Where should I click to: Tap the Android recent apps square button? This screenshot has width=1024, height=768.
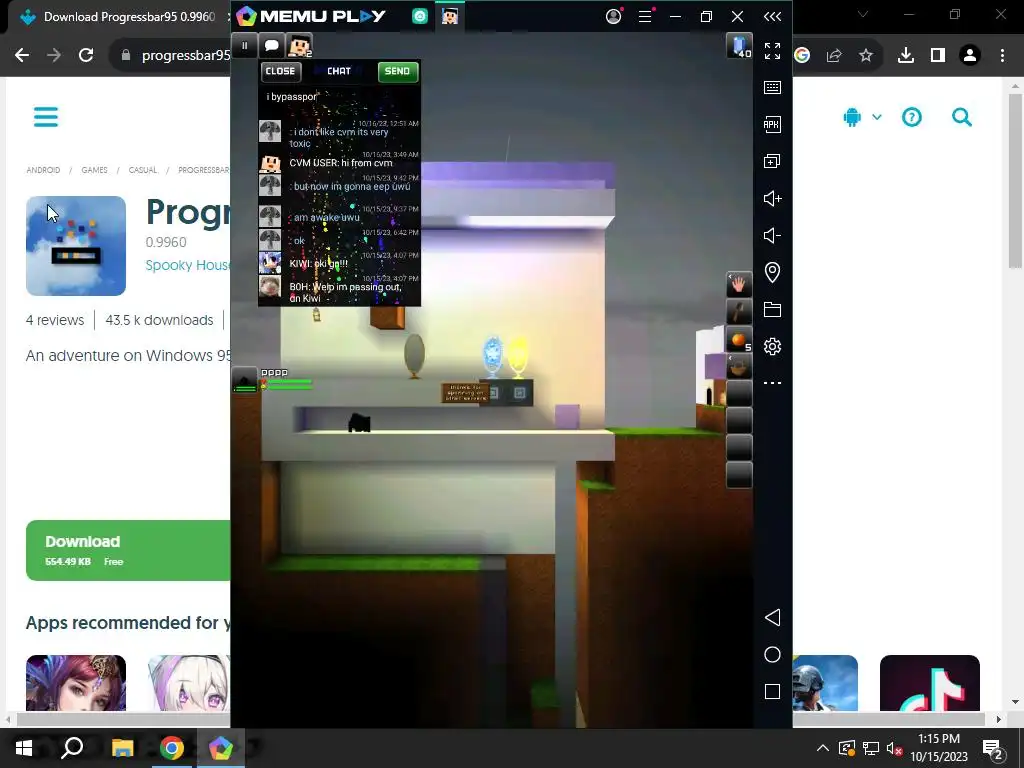click(772, 692)
